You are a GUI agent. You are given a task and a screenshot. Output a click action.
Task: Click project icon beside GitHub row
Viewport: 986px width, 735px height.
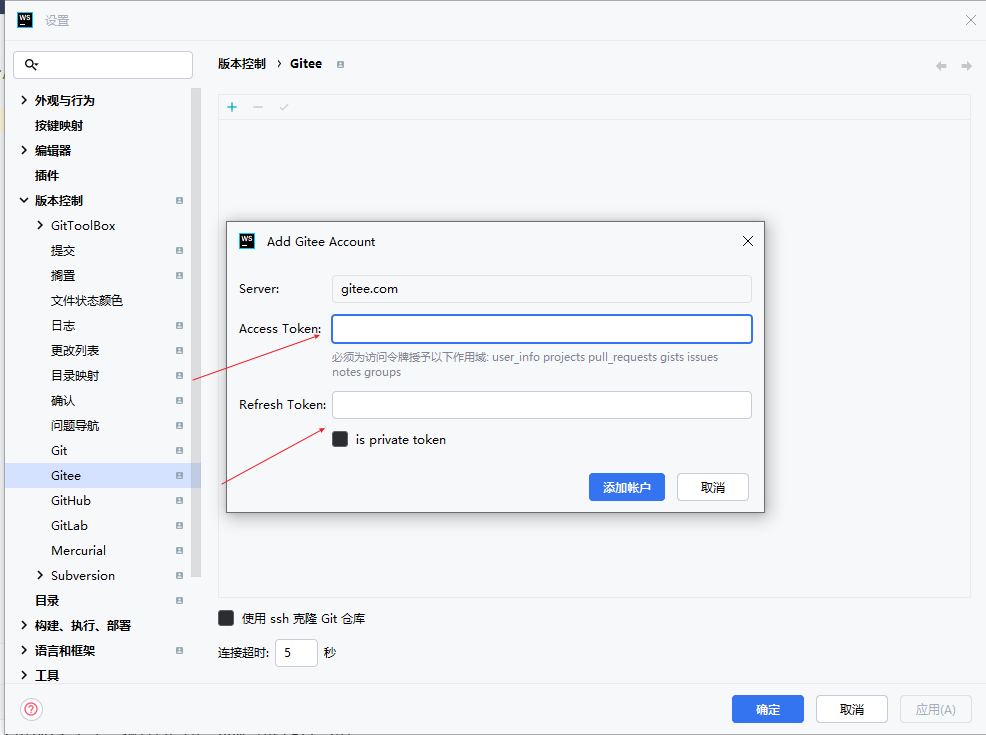click(x=179, y=500)
